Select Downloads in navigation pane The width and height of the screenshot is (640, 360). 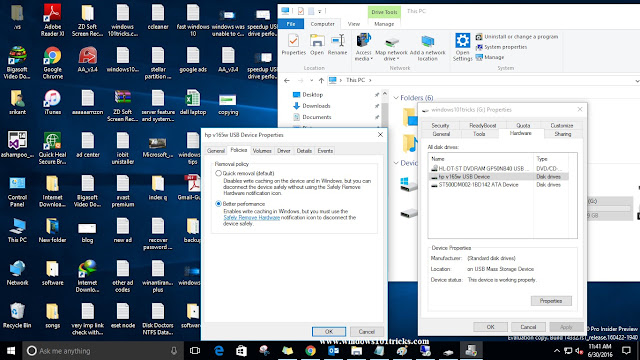tap(316, 106)
